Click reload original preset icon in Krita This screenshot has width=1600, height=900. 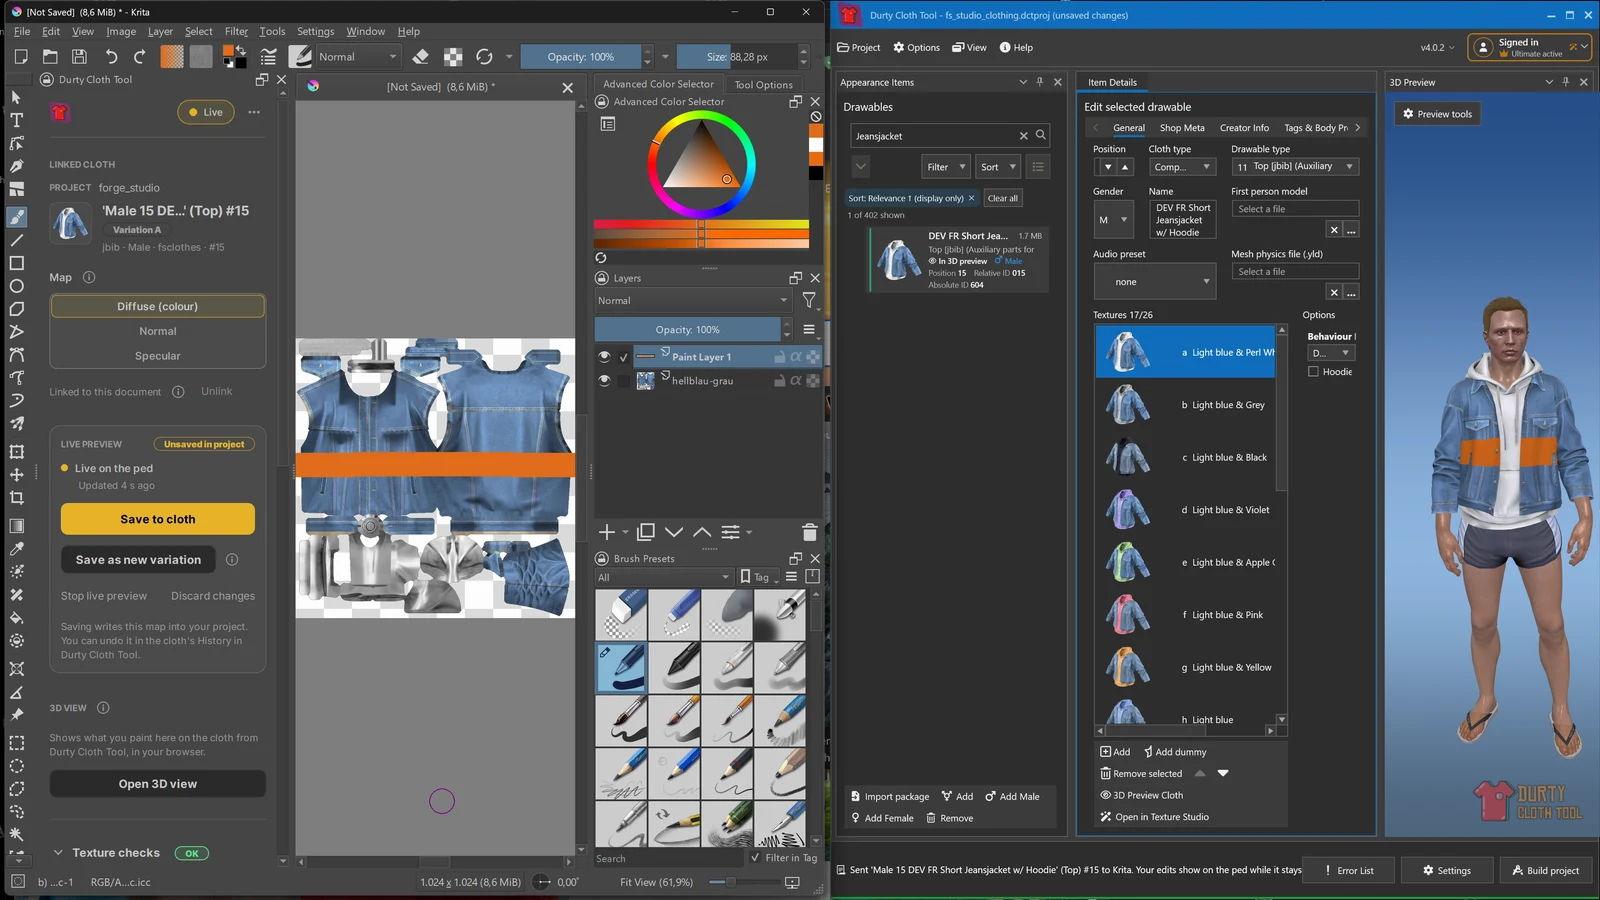tap(484, 57)
